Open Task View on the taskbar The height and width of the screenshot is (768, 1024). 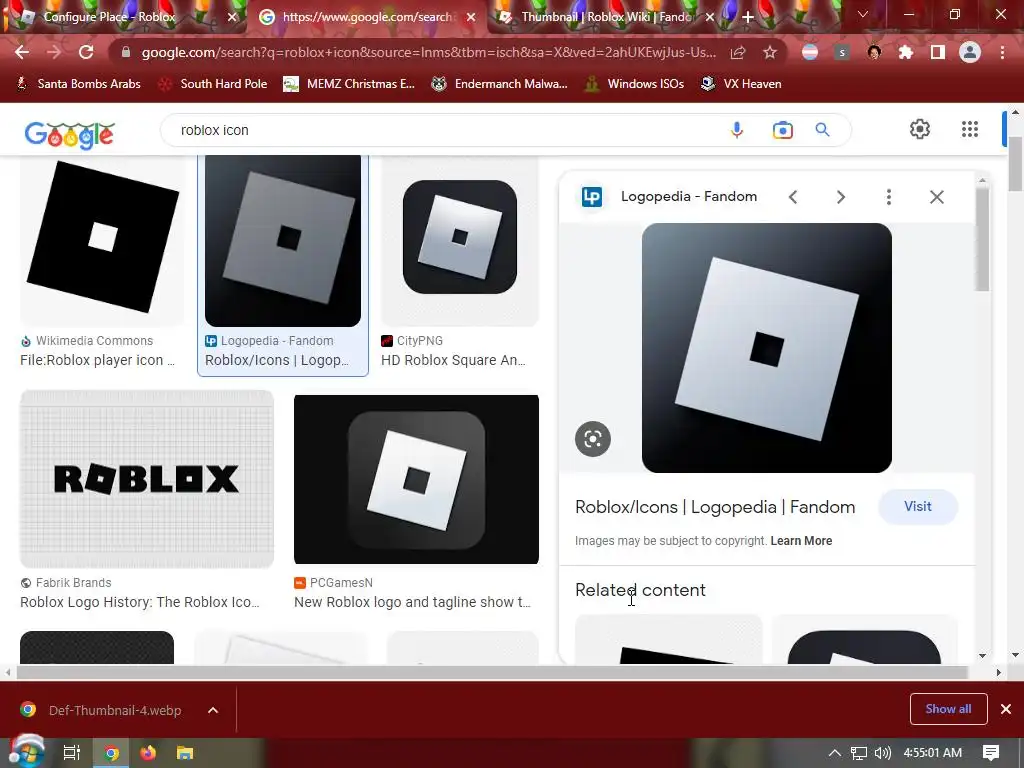point(71,753)
